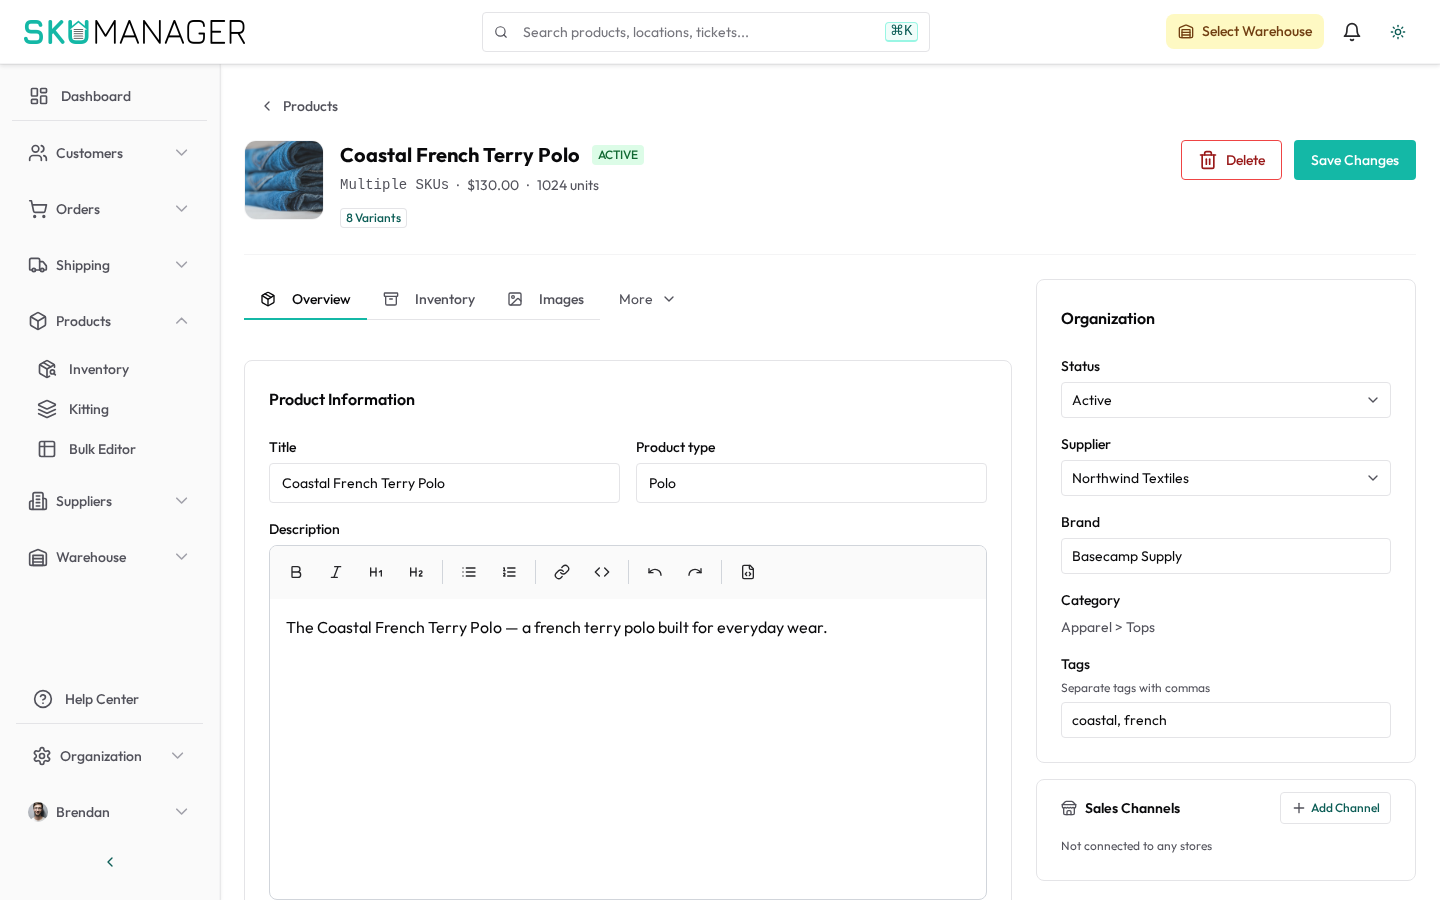Insert a bulleted list
The width and height of the screenshot is (1440, 900).
(x=469, y=572)
